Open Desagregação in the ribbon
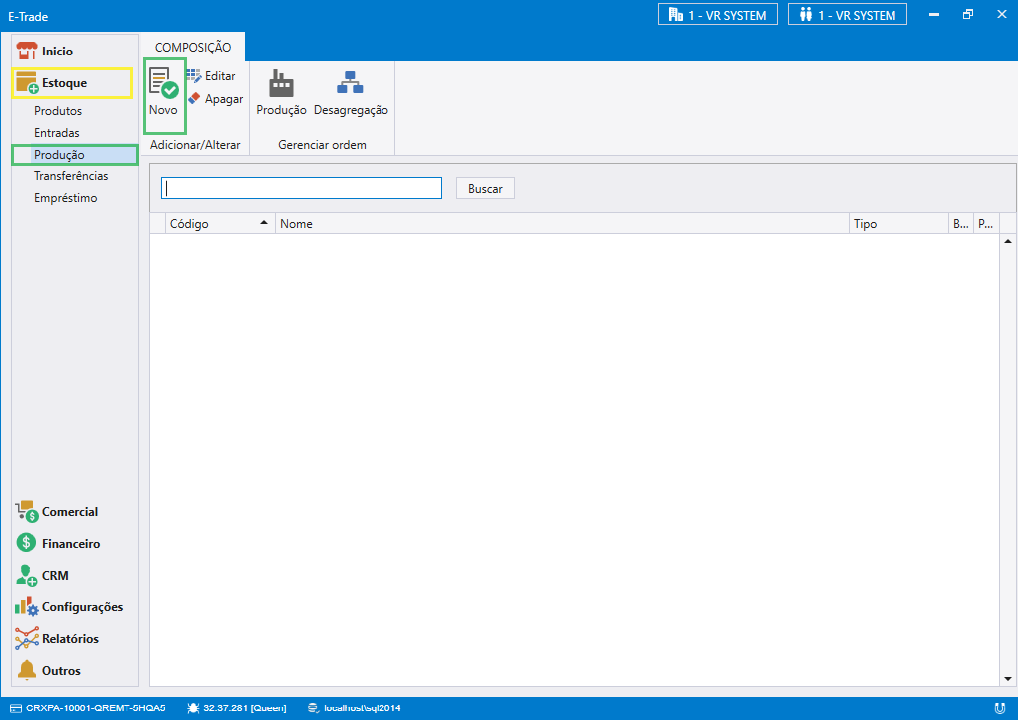The image size is (1018, 720). point(351,93)
